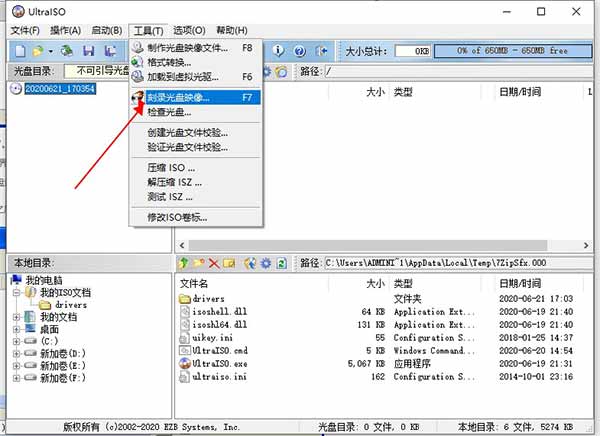Click the Rename folder icon in local toolbar
Image resolution: width=600 pixels, height=436 pixels.
(229, 263)
